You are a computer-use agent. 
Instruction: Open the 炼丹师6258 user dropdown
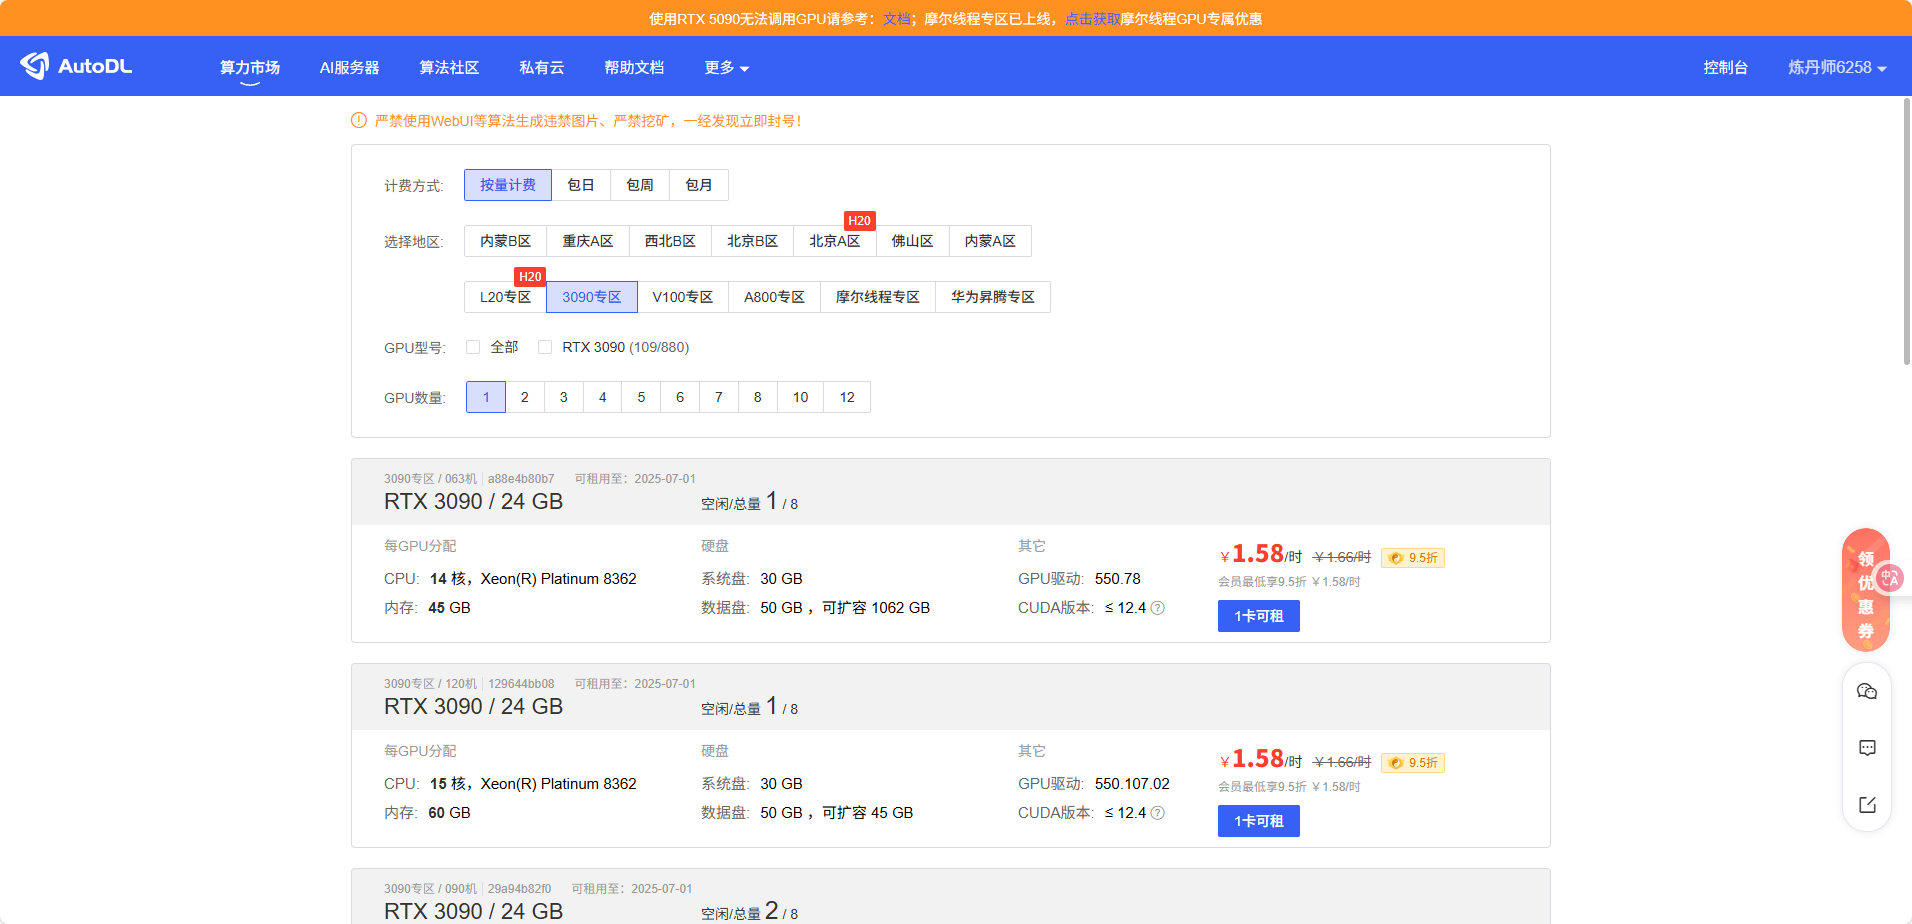coord(1836,67)
